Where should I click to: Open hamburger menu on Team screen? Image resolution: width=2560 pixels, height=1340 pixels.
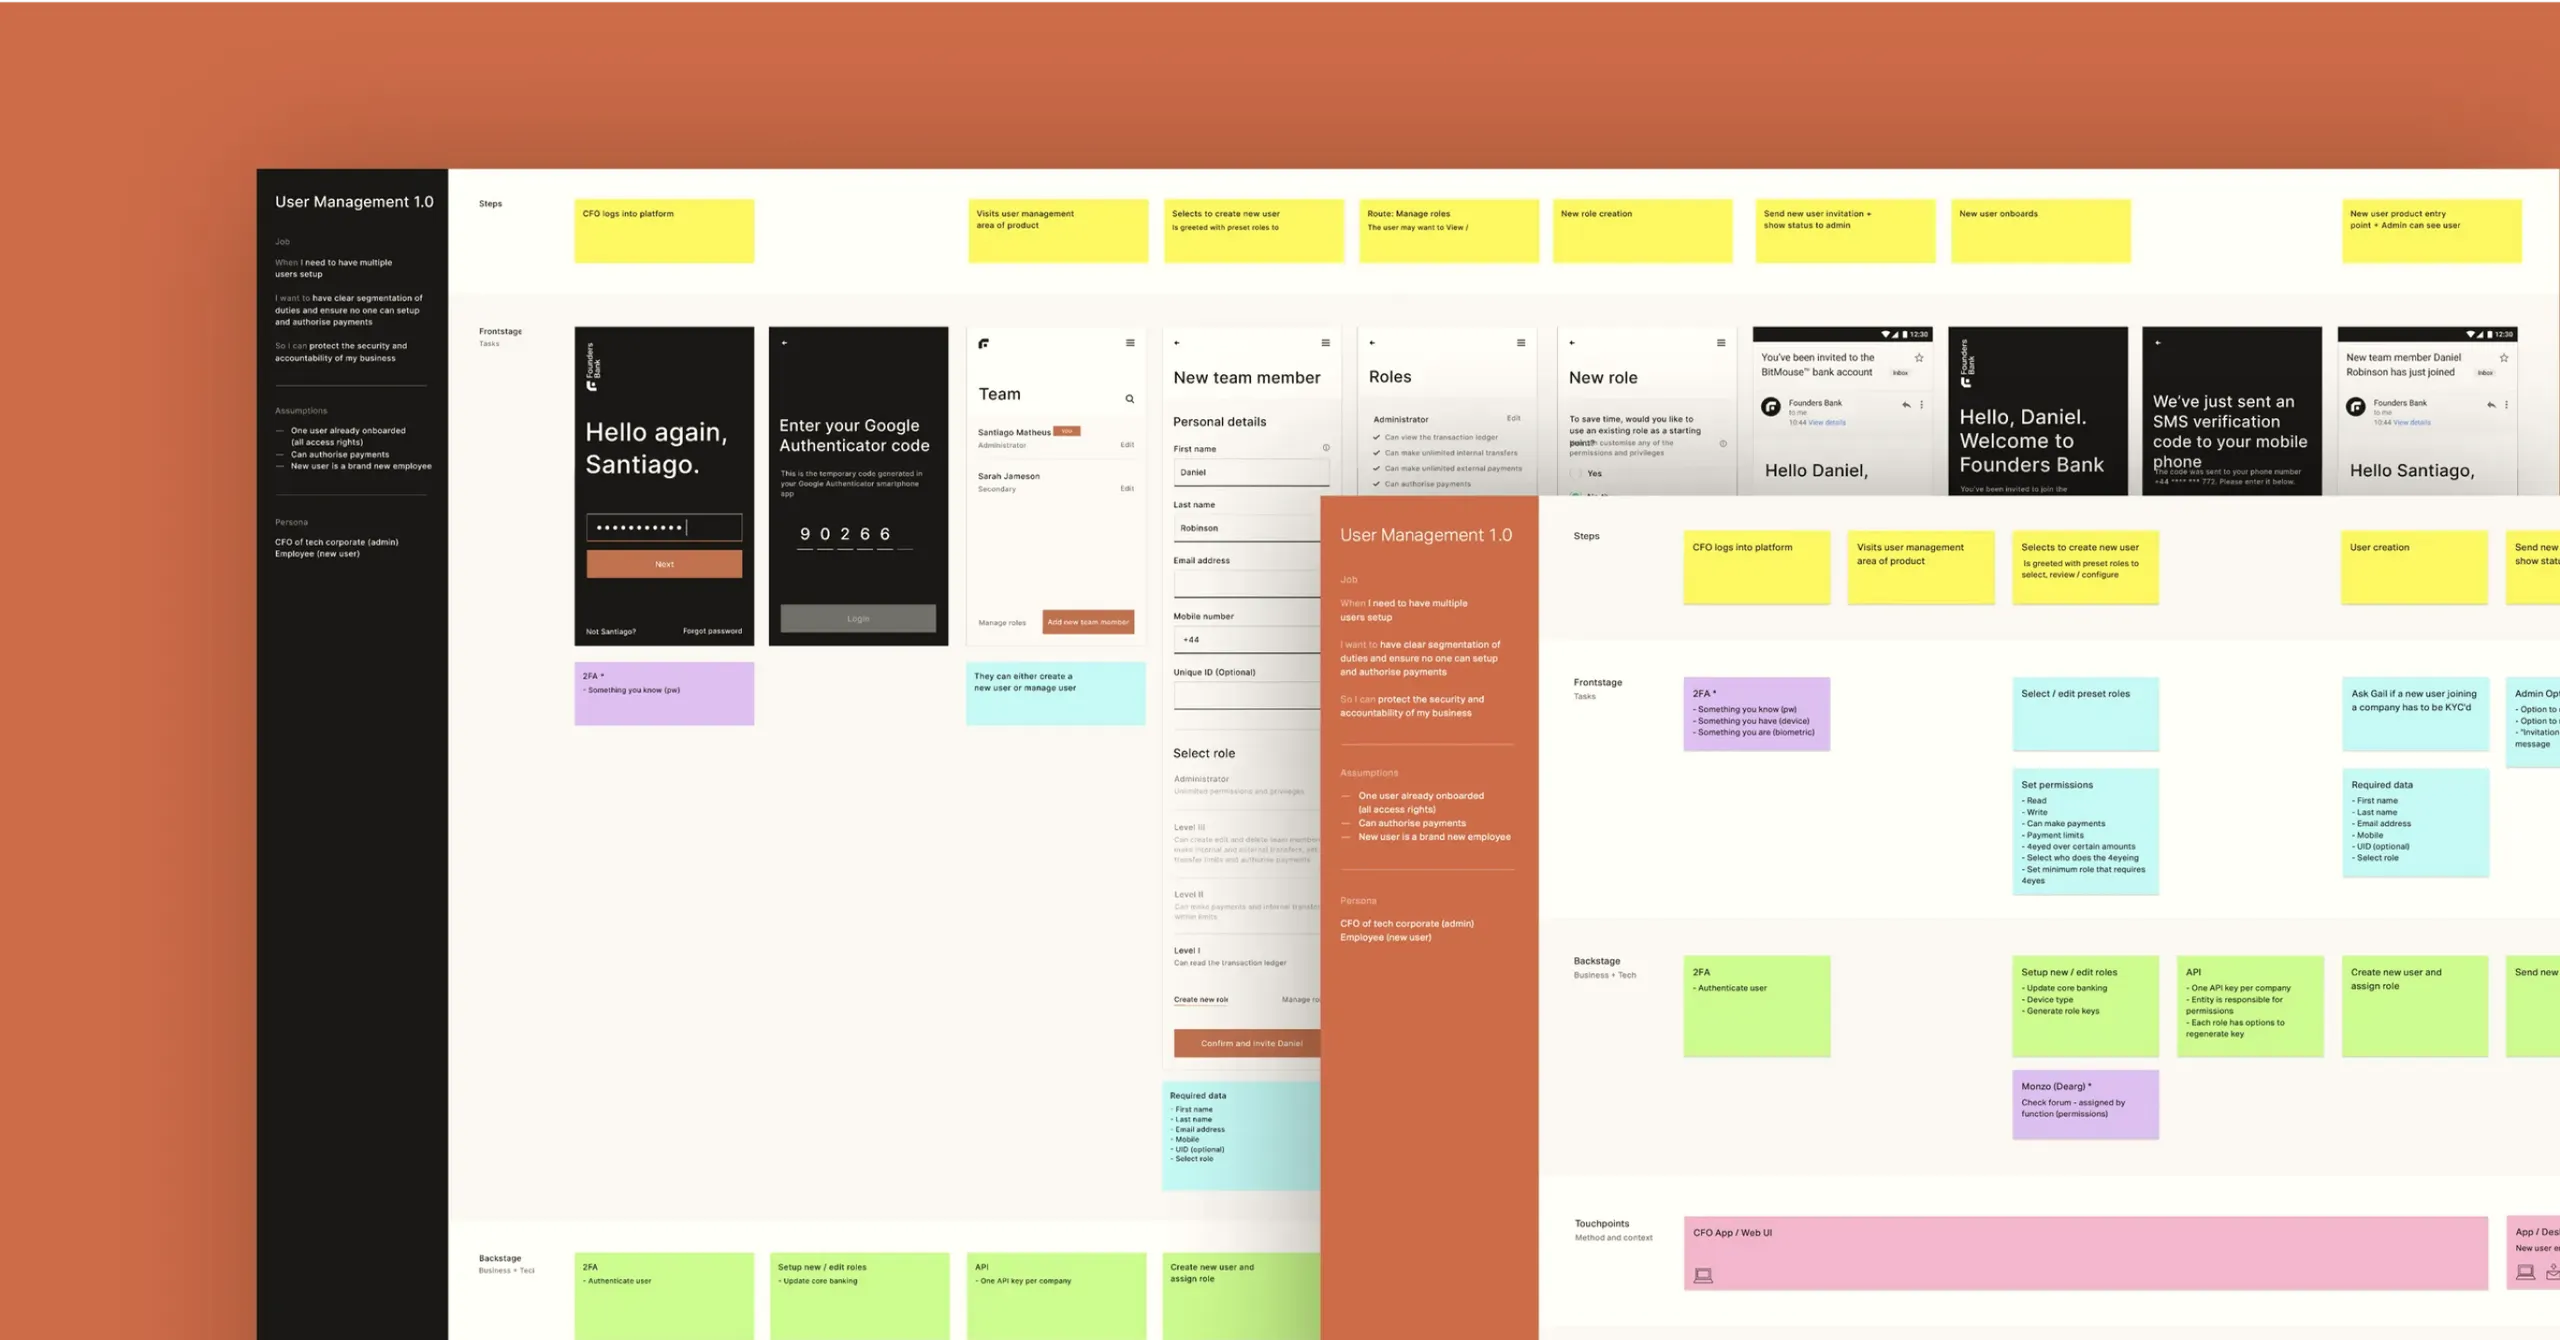click(x=1130, y=343)
